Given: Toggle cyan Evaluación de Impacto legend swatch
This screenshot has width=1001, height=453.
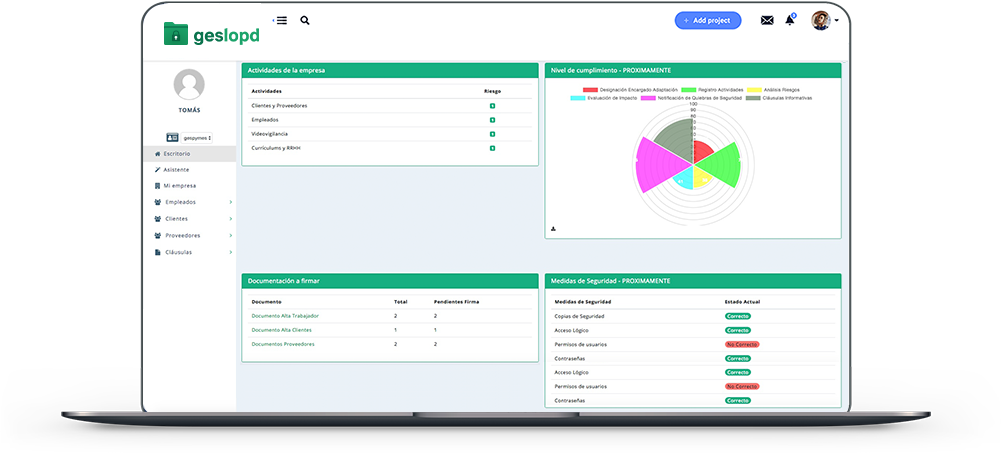Looking at the screenshot, I should click(x=578, y=98).
